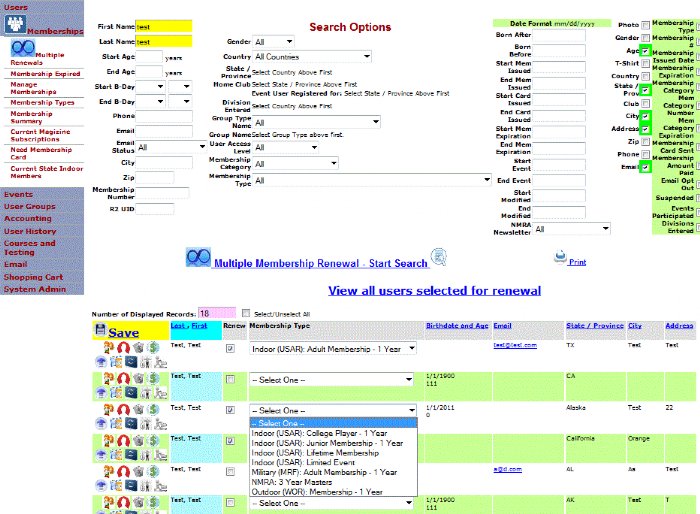Open the NMRA Newsletter dropdown
Image resolution: width=700 pixels, height=514 pixels.
[x=572, y=229]
